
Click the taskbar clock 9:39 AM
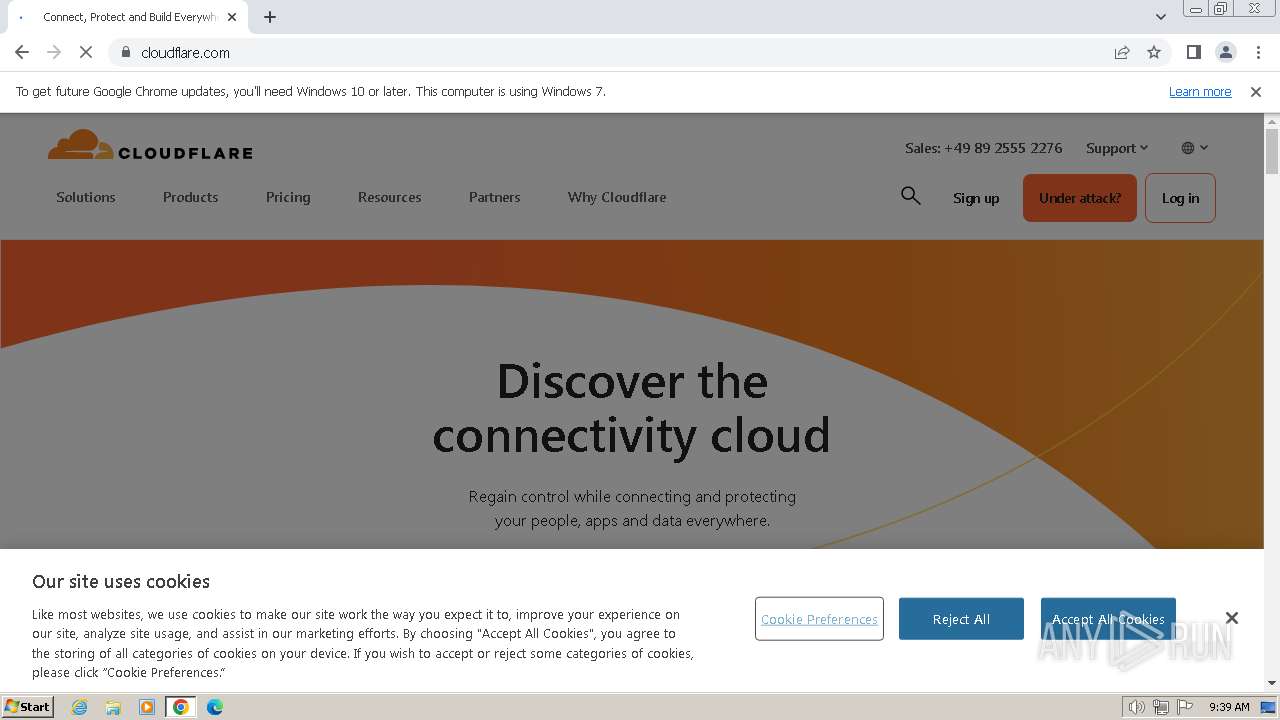(1229, 707)
